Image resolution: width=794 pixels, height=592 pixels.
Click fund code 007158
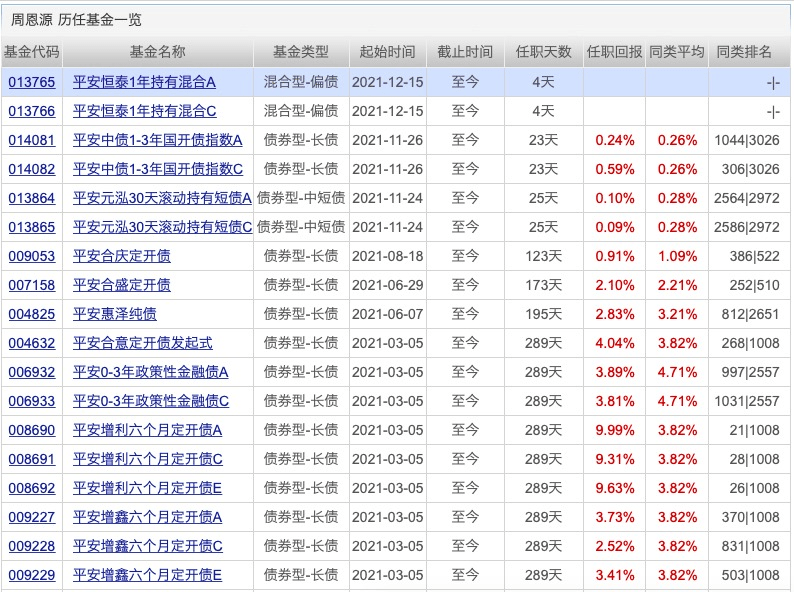pyautogui.click(x=32, y=285)
